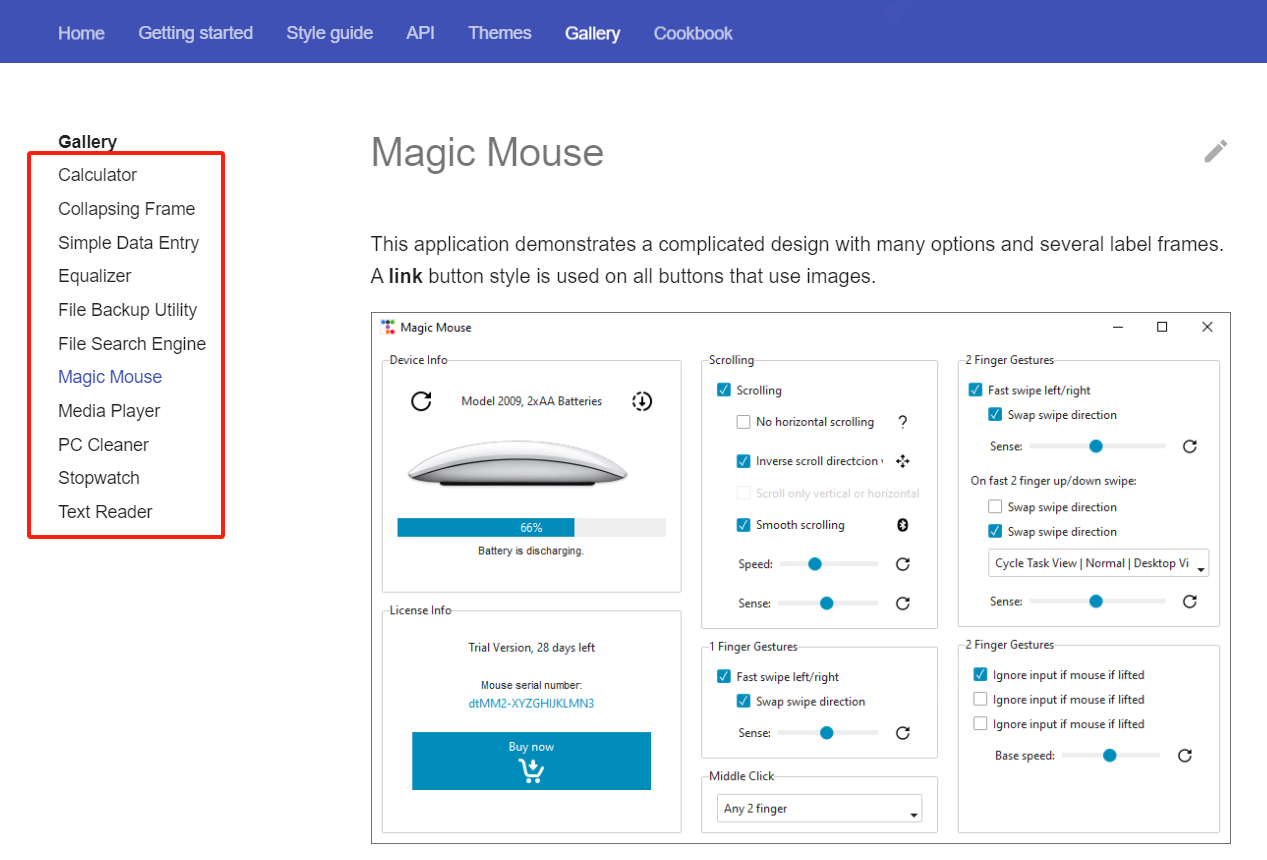
Task: Expand the Cycle Task View dropdown
Action: click(1098, 563)
